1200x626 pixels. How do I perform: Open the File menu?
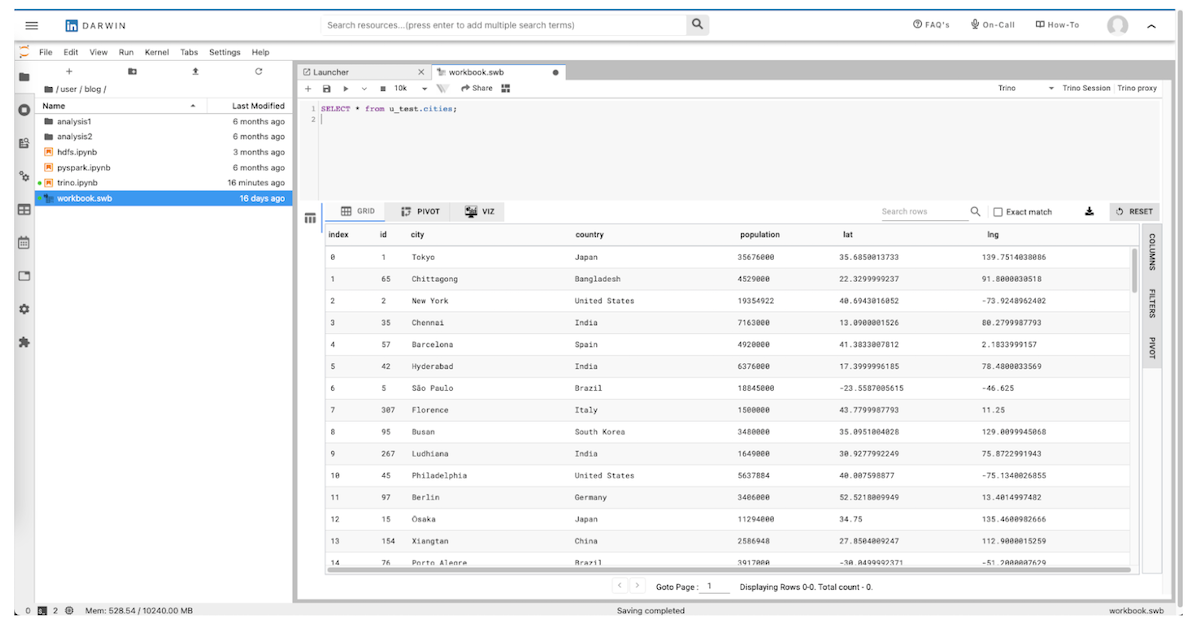tap(46, 52)
